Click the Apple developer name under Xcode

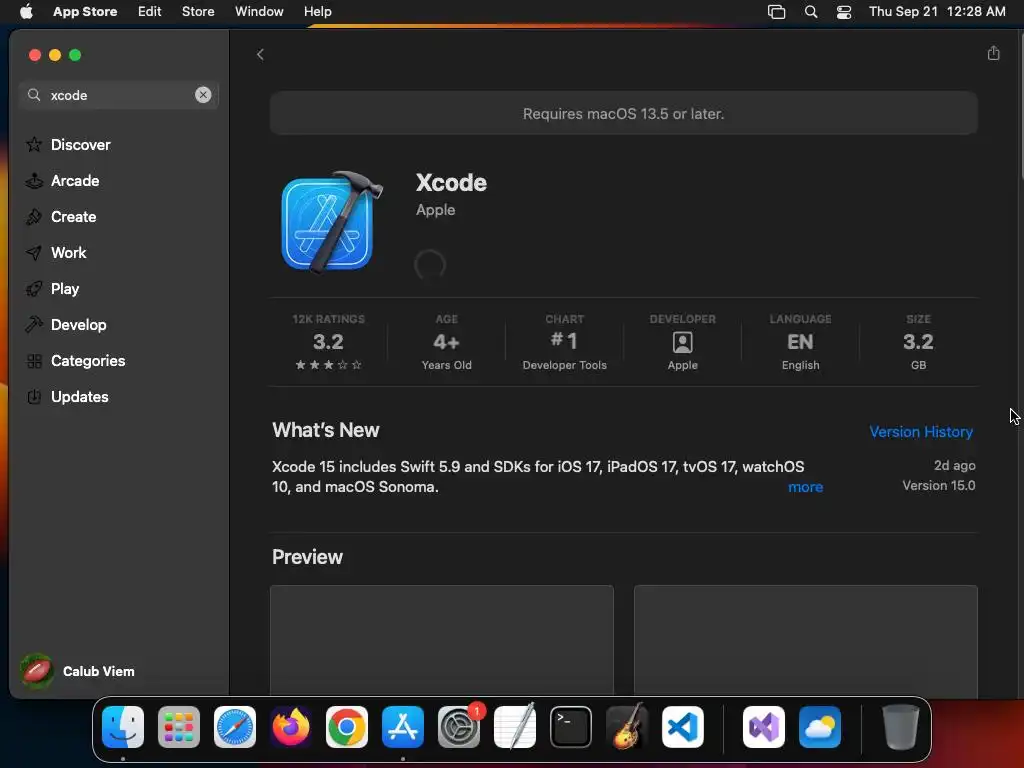(436, 210)
